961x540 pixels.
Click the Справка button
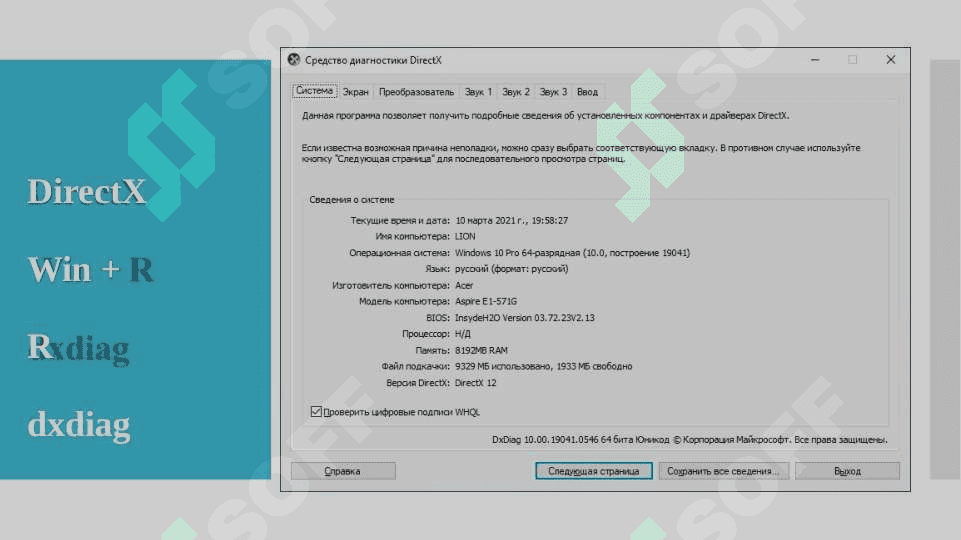(x=343, y=471)
